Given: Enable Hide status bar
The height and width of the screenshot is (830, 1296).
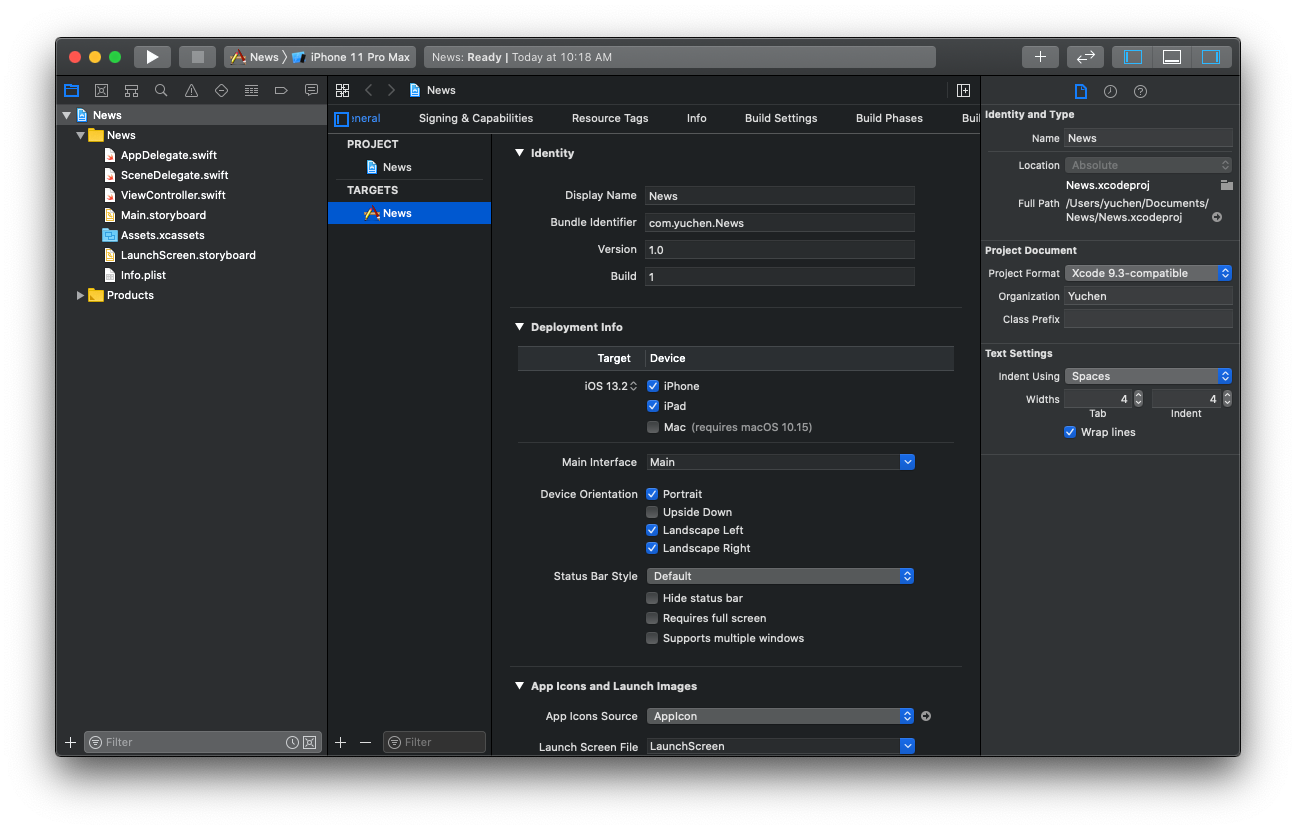Looking at the screenshot, I should (652, 598).
